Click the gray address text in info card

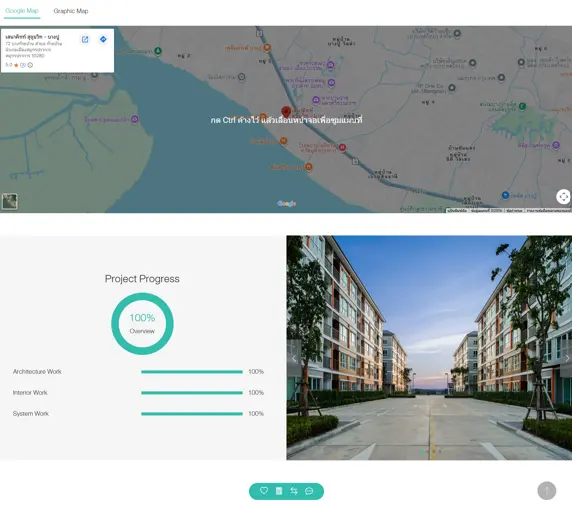[34, 49]
